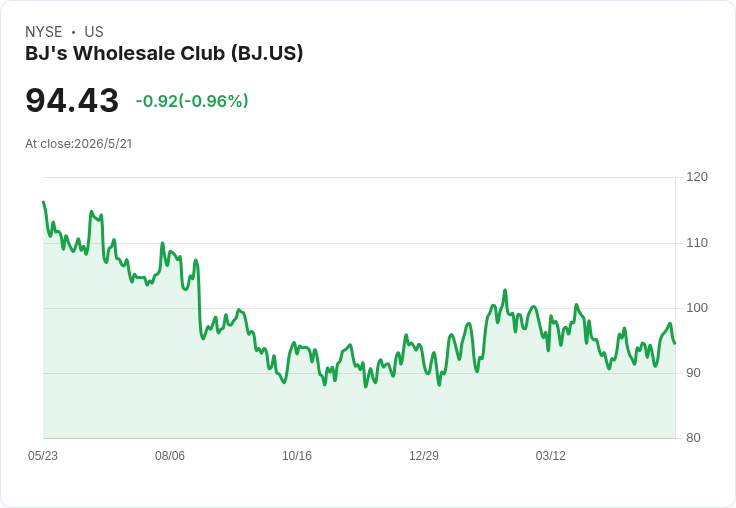Click the -0.92(-0.96%) change text
Screen dimensions: 736x508
(192, 101)
